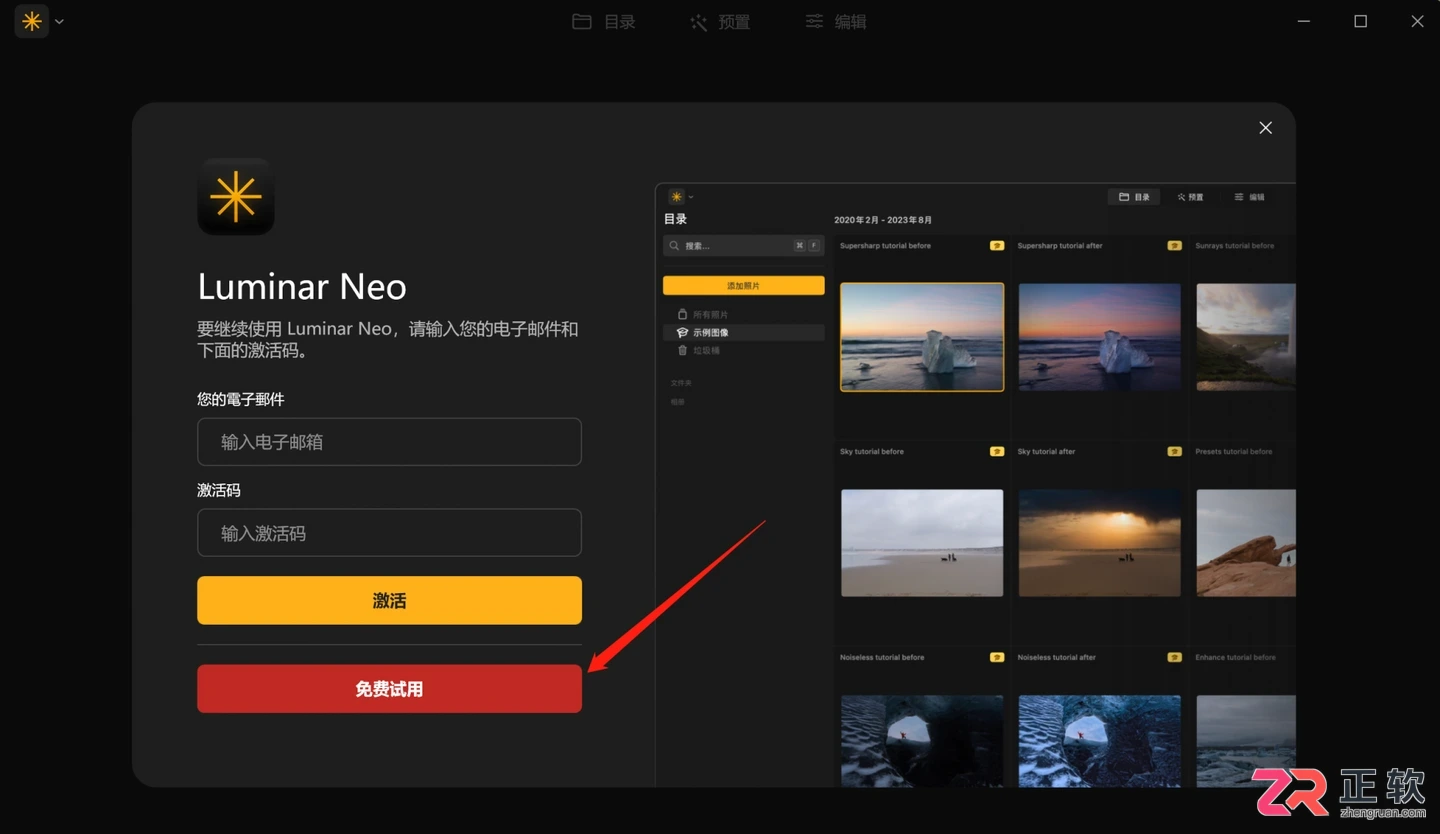
Task: Open the Luminar Neo star logo menu
Action: pos(32,21)
